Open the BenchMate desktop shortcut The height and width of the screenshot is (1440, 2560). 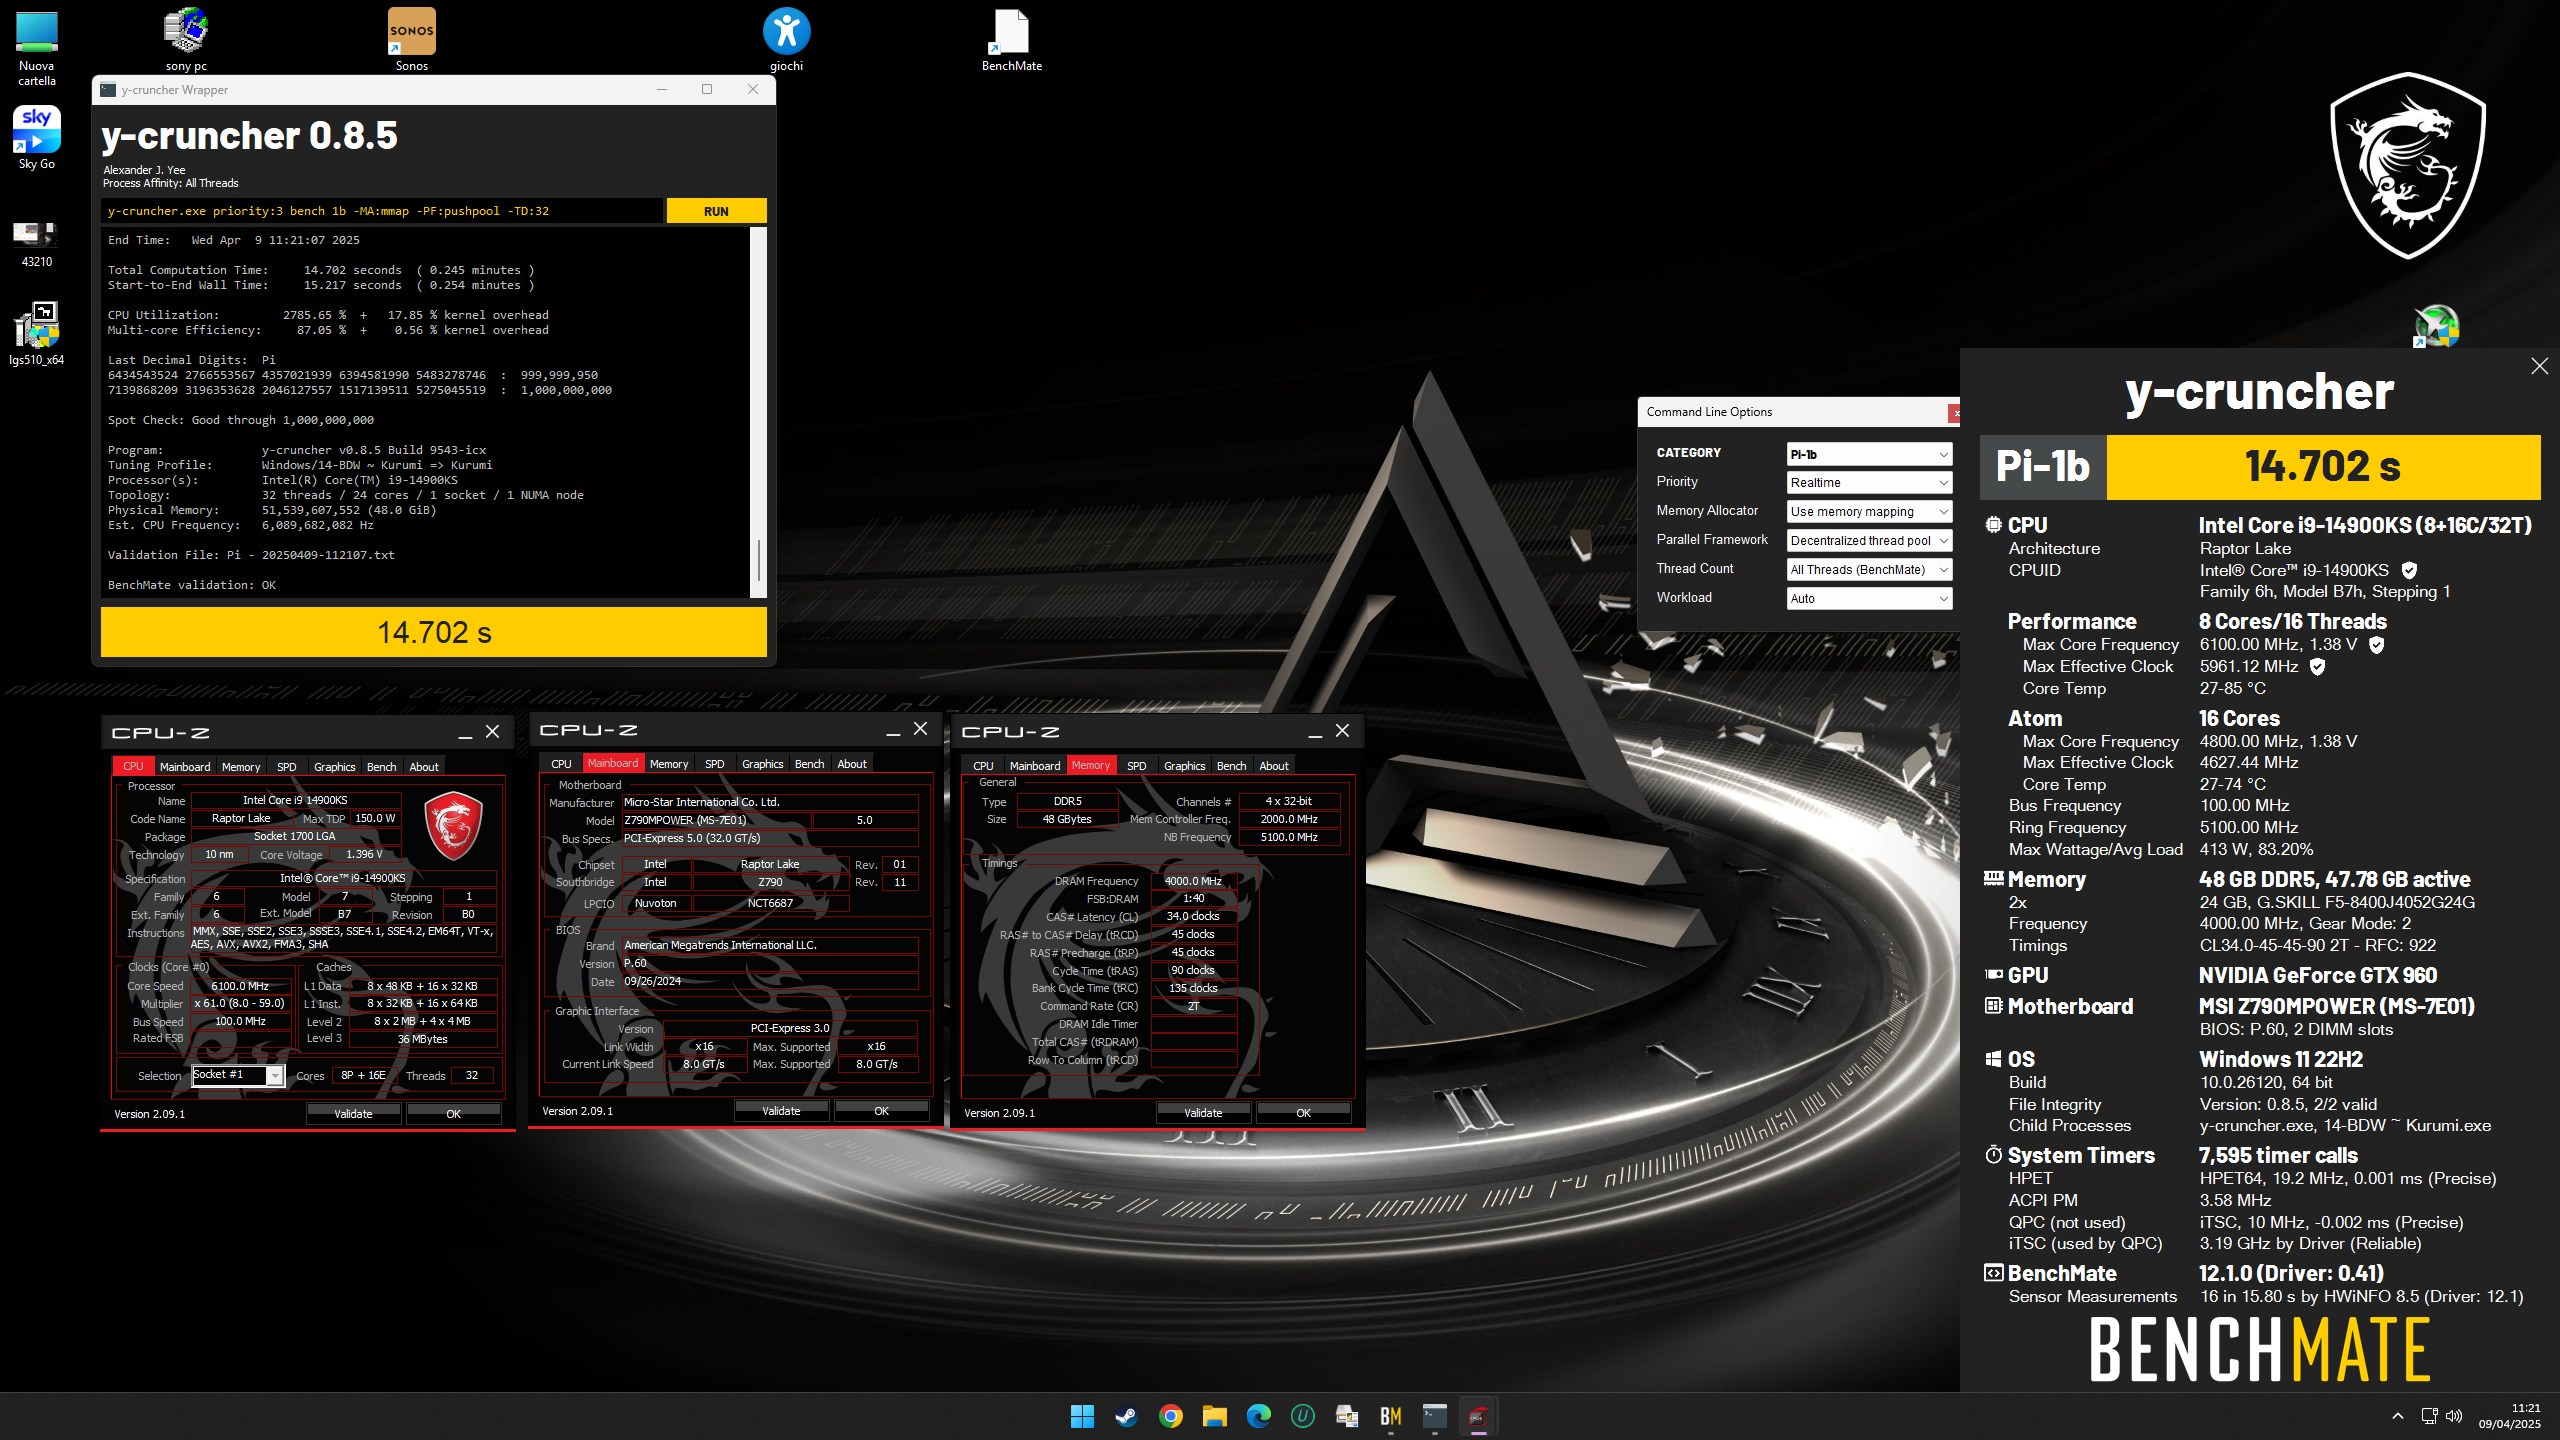tap(1011, 40)
